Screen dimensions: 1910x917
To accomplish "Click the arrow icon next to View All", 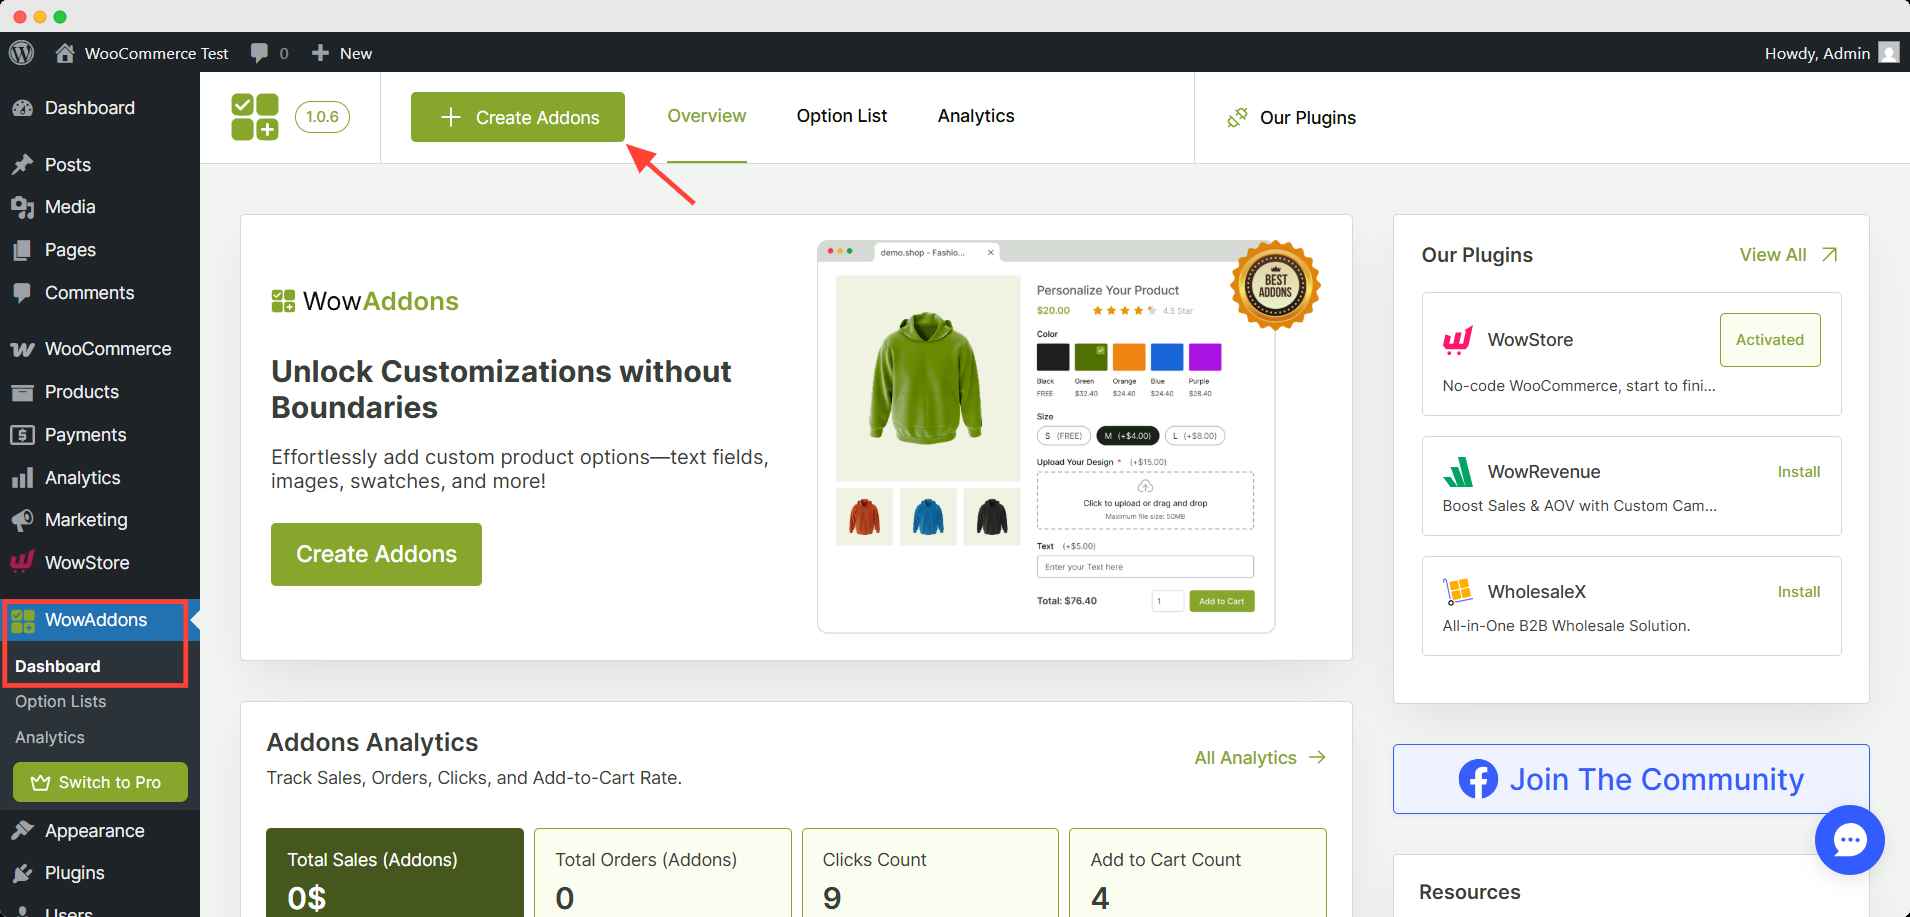I will [1829, 255].
